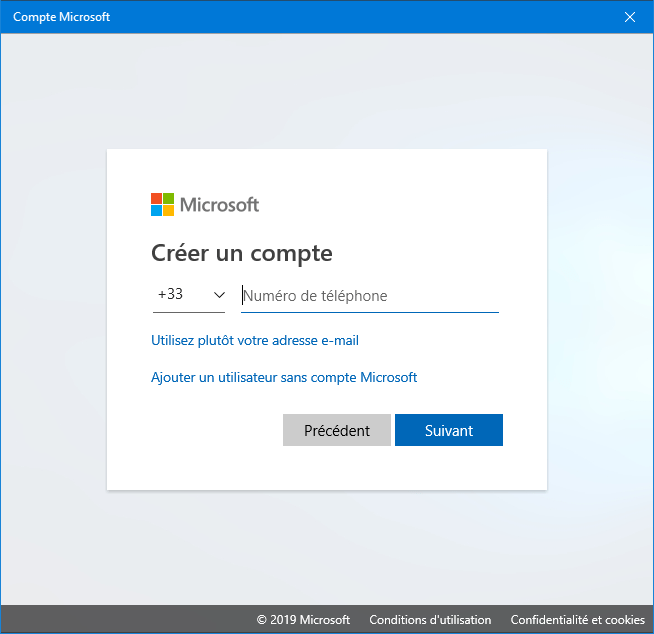Click the Créer un compte heading
Viewport: 654px width, 634px height.
pyautogui.click(x=242, y=253)
